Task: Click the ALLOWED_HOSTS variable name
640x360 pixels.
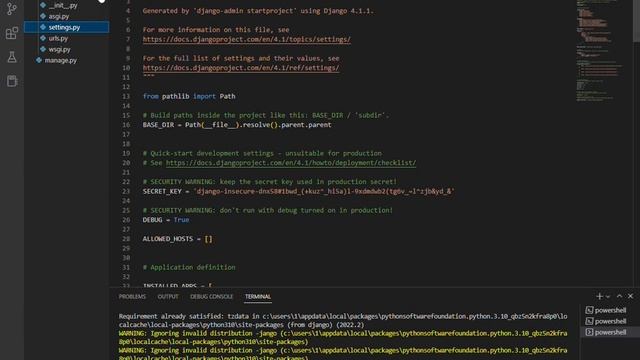Action: (168, 239)
